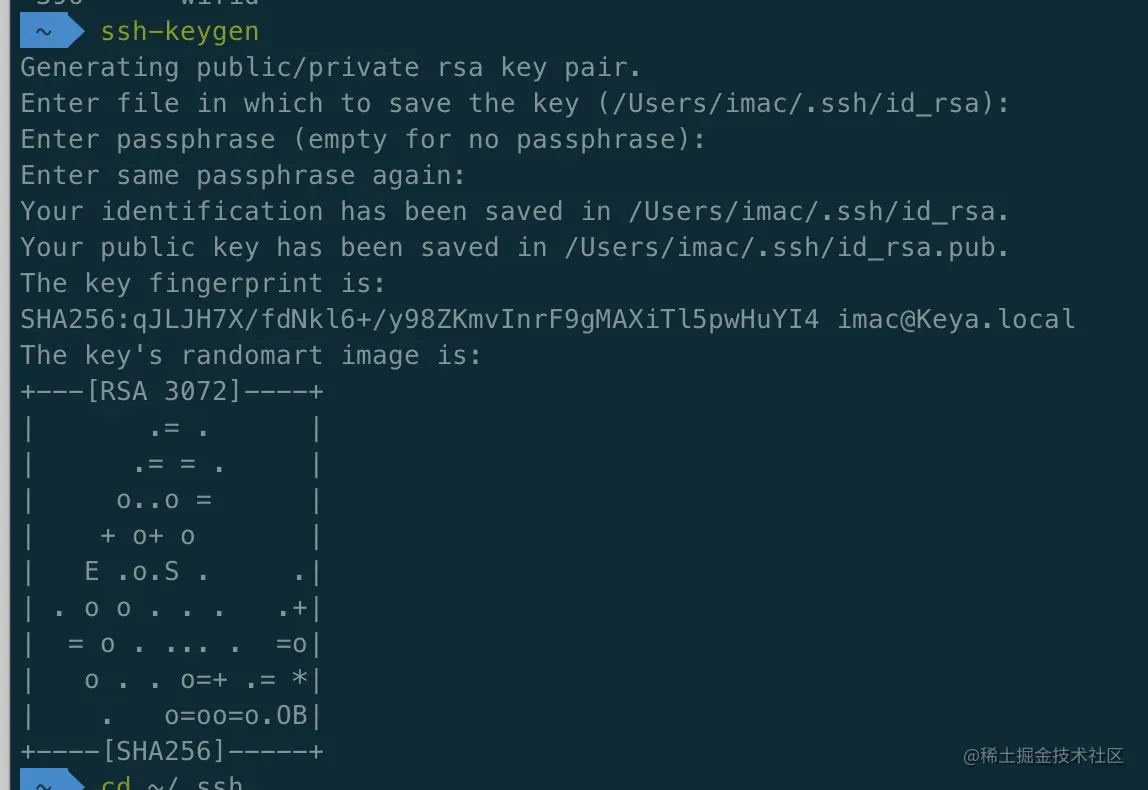The width and height of the screenshot is (1148, 790).
Task: Click the blue prompt arrow beside cd command
Action: tap(52, 780)
